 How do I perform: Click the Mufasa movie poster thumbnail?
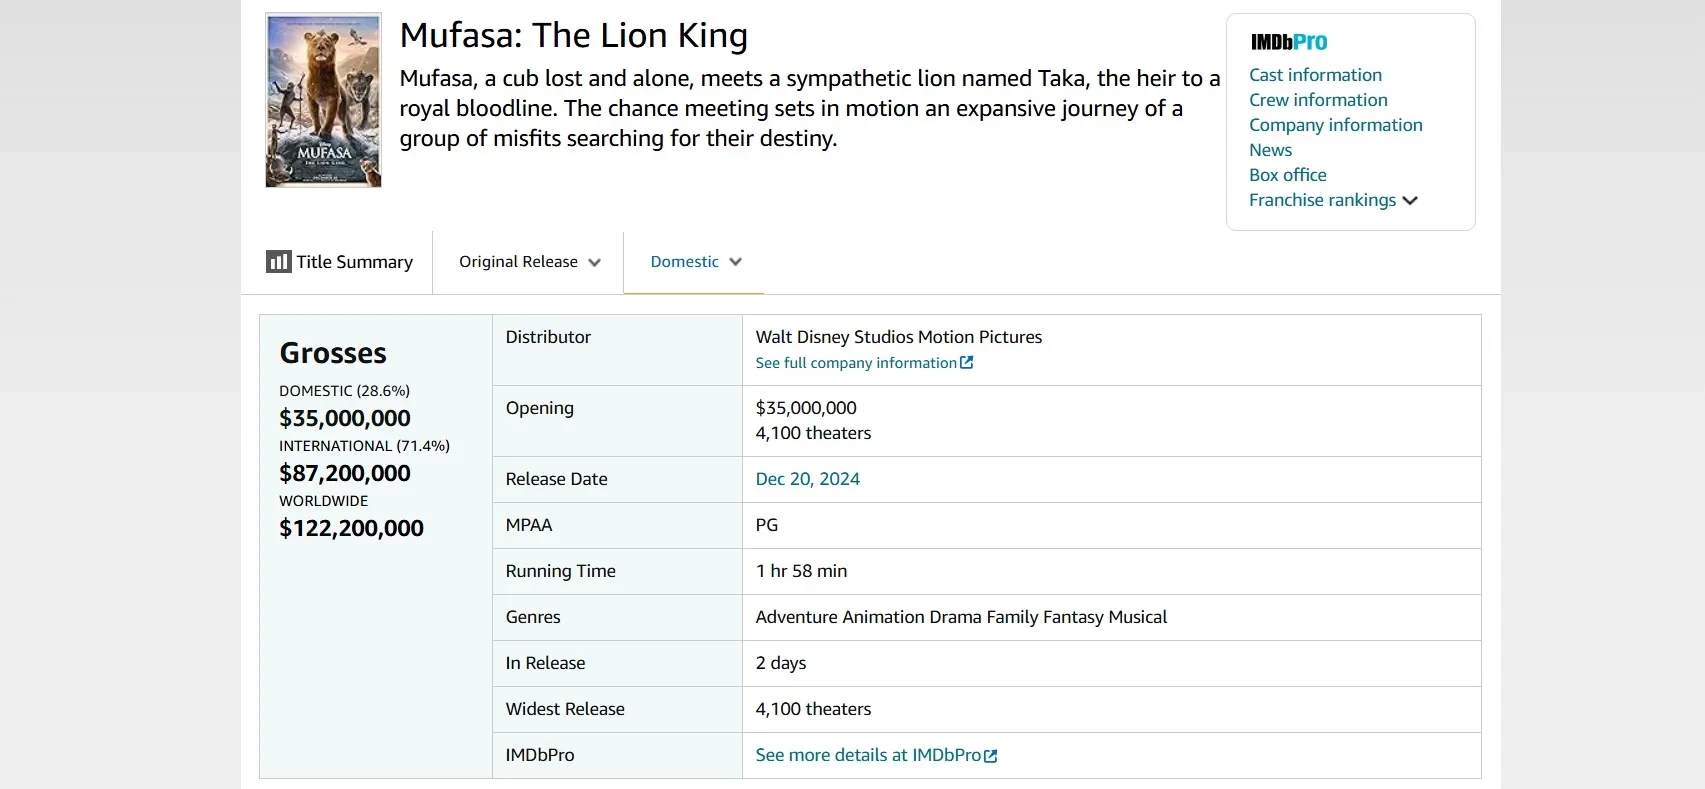pos(323,100)
